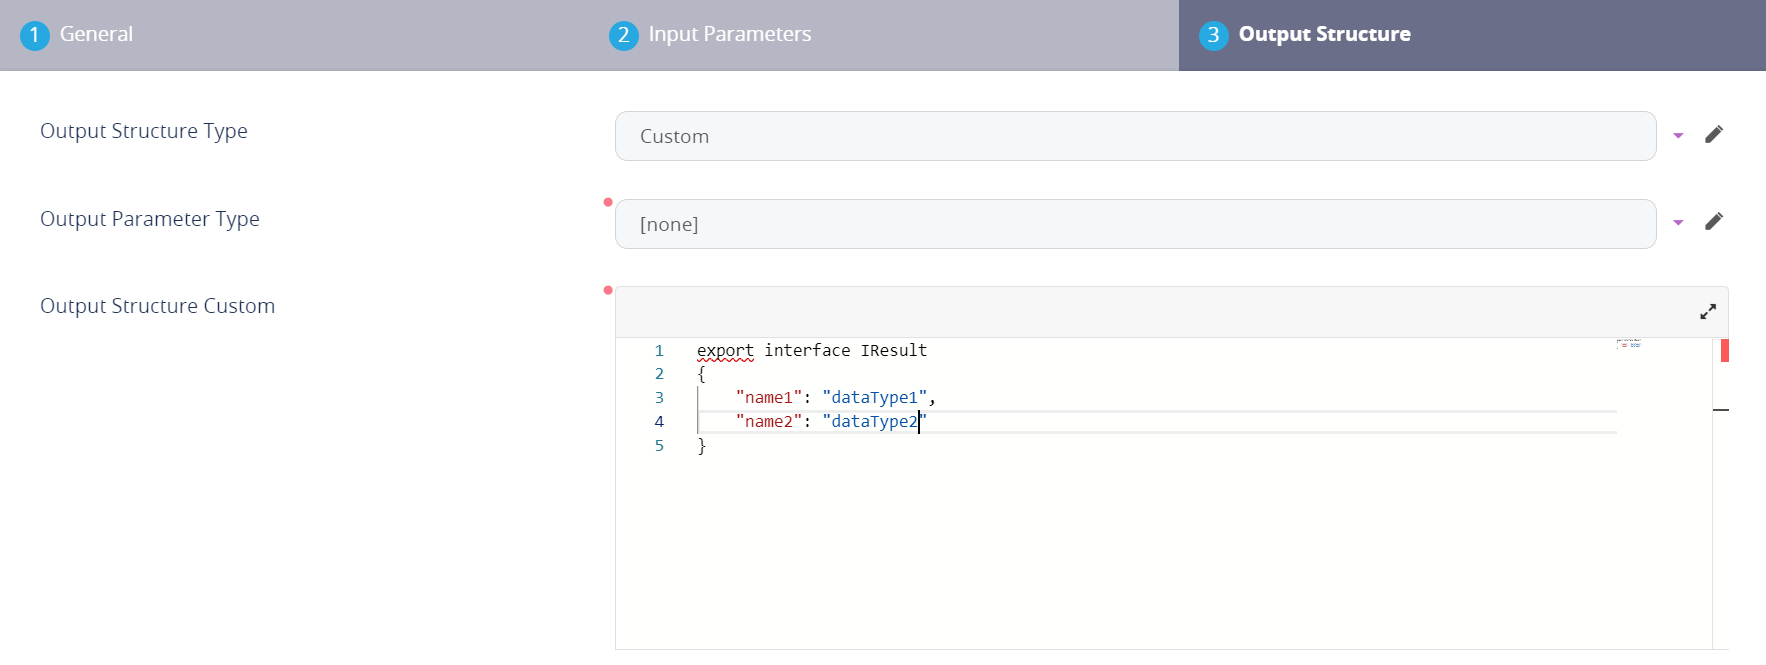
Task: Select the Output Structure tab
Action: click(x=1305, y=34)
